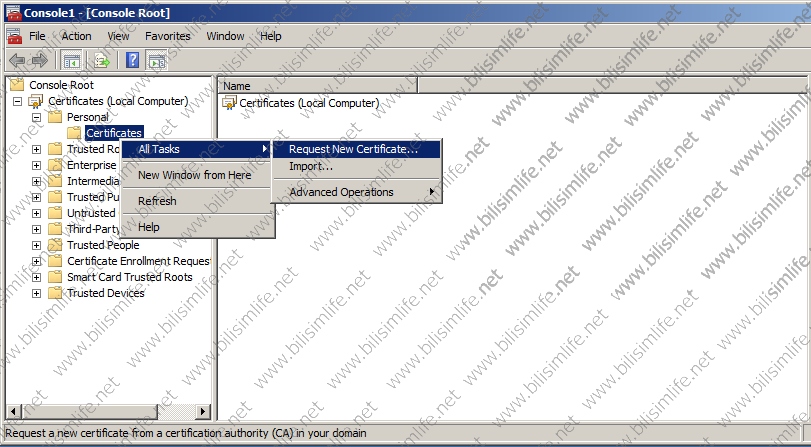Screen dimensions: 811x447
Task: Expand the Trusted Root node
Action: [36, 150]
